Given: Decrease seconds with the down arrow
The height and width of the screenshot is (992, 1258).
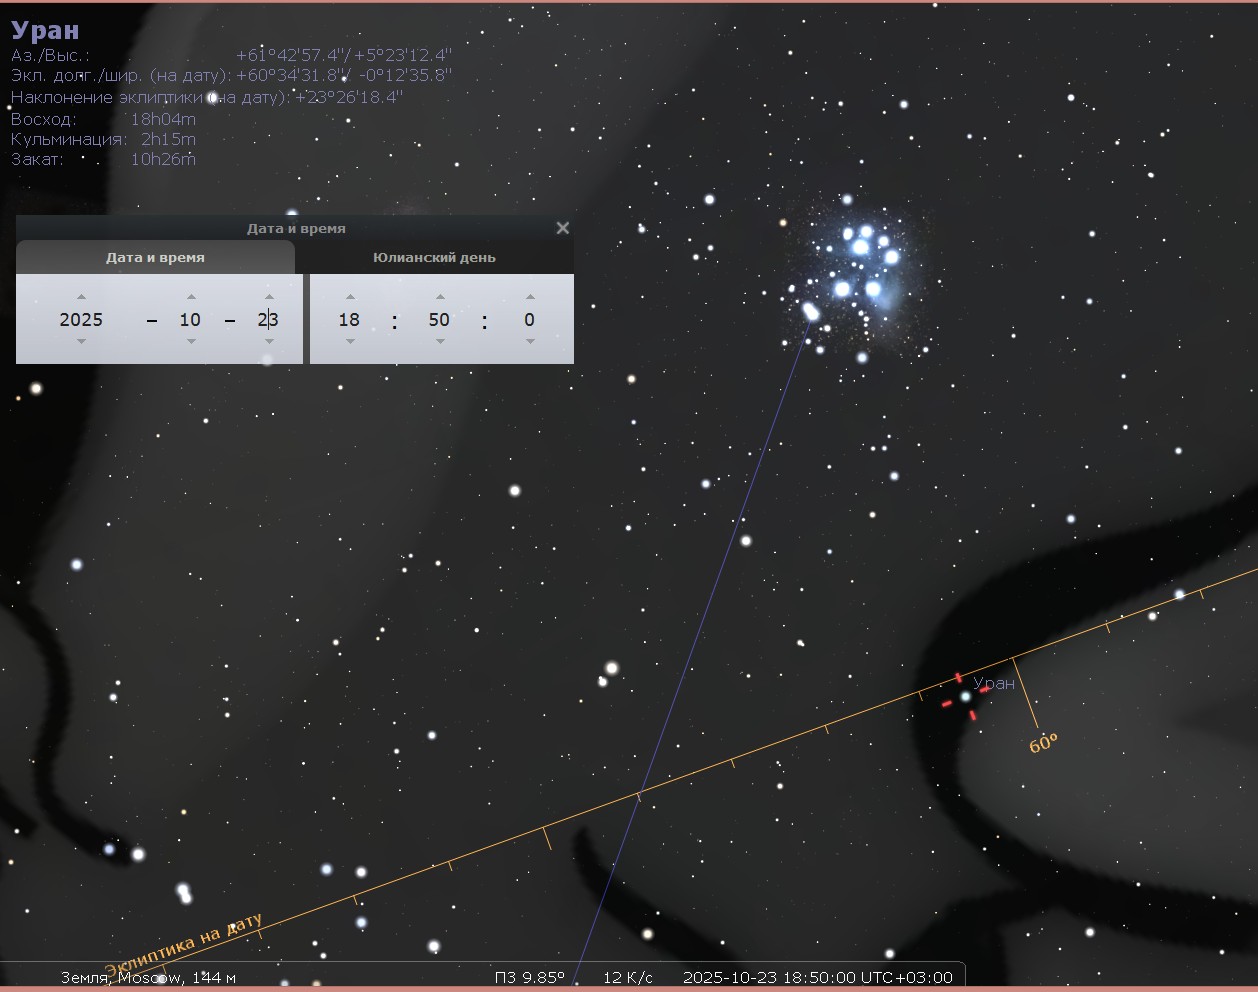Looking at the screenshot, I should pos(530,341).
